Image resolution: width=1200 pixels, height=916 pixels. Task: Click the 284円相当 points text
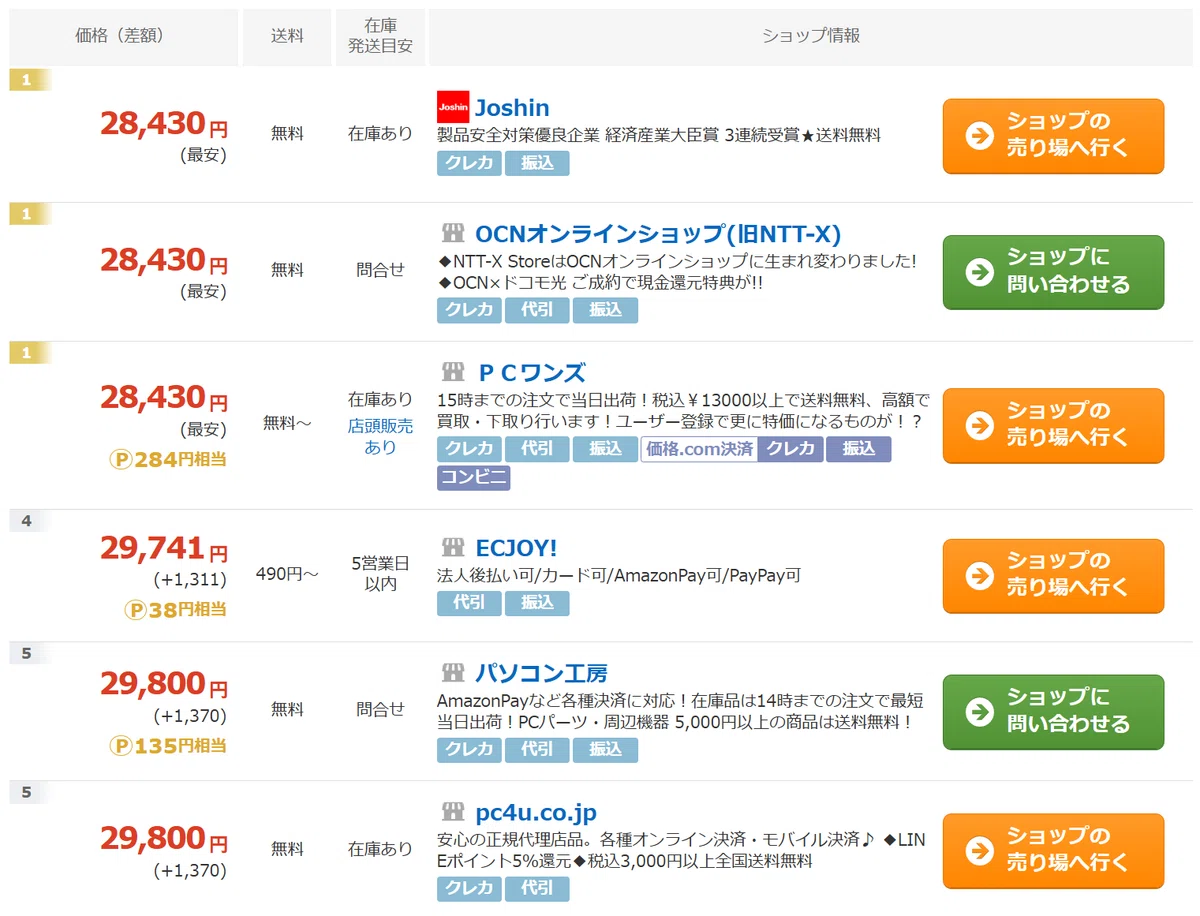tap(181, 460)
